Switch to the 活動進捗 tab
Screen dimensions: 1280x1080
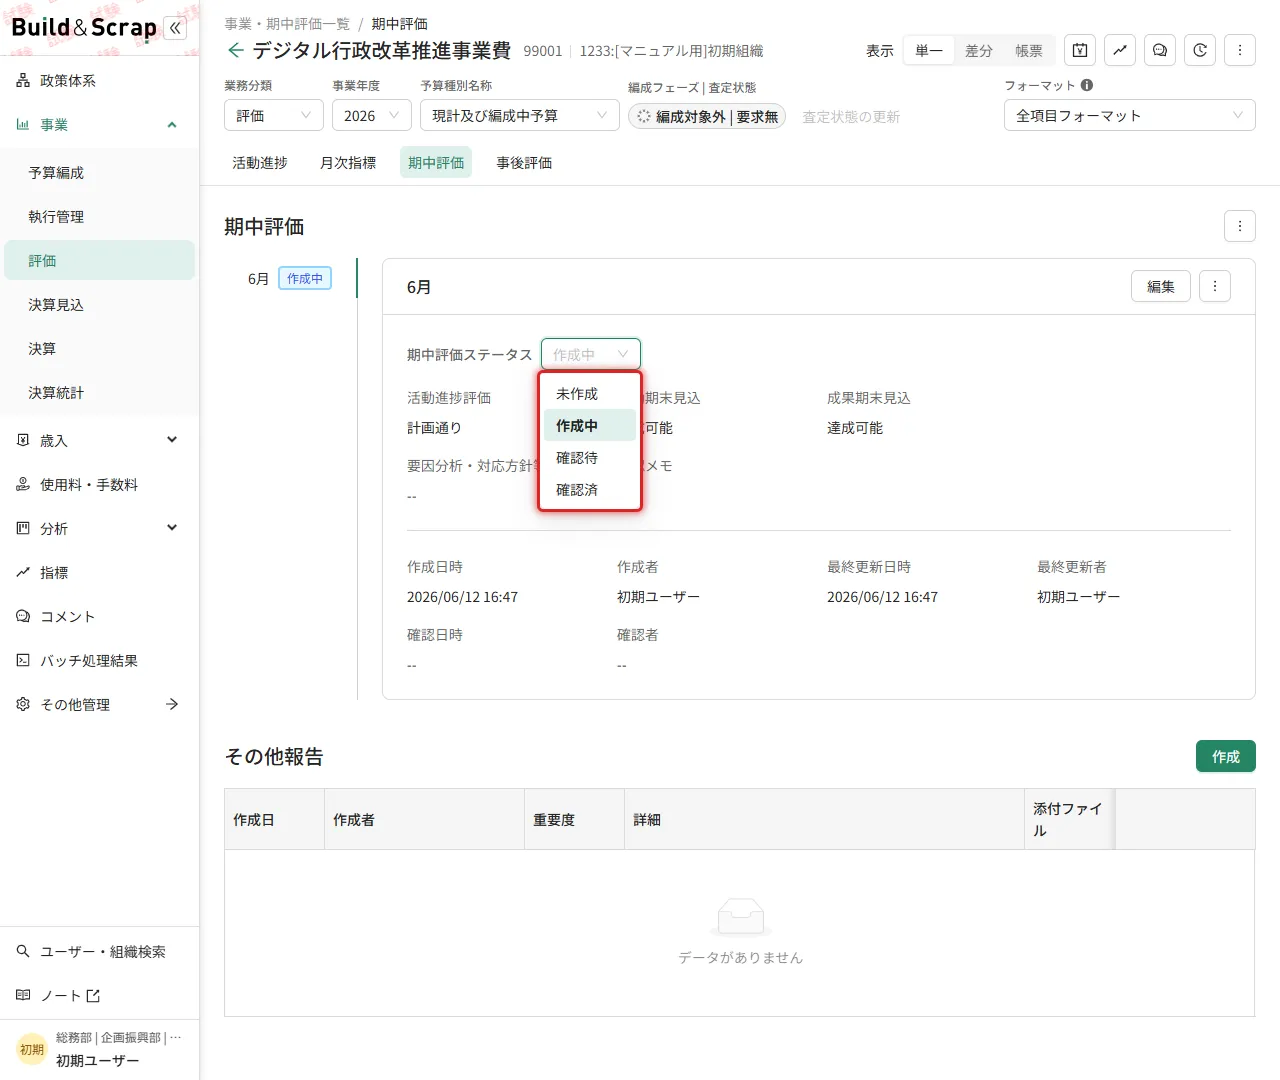260,162
